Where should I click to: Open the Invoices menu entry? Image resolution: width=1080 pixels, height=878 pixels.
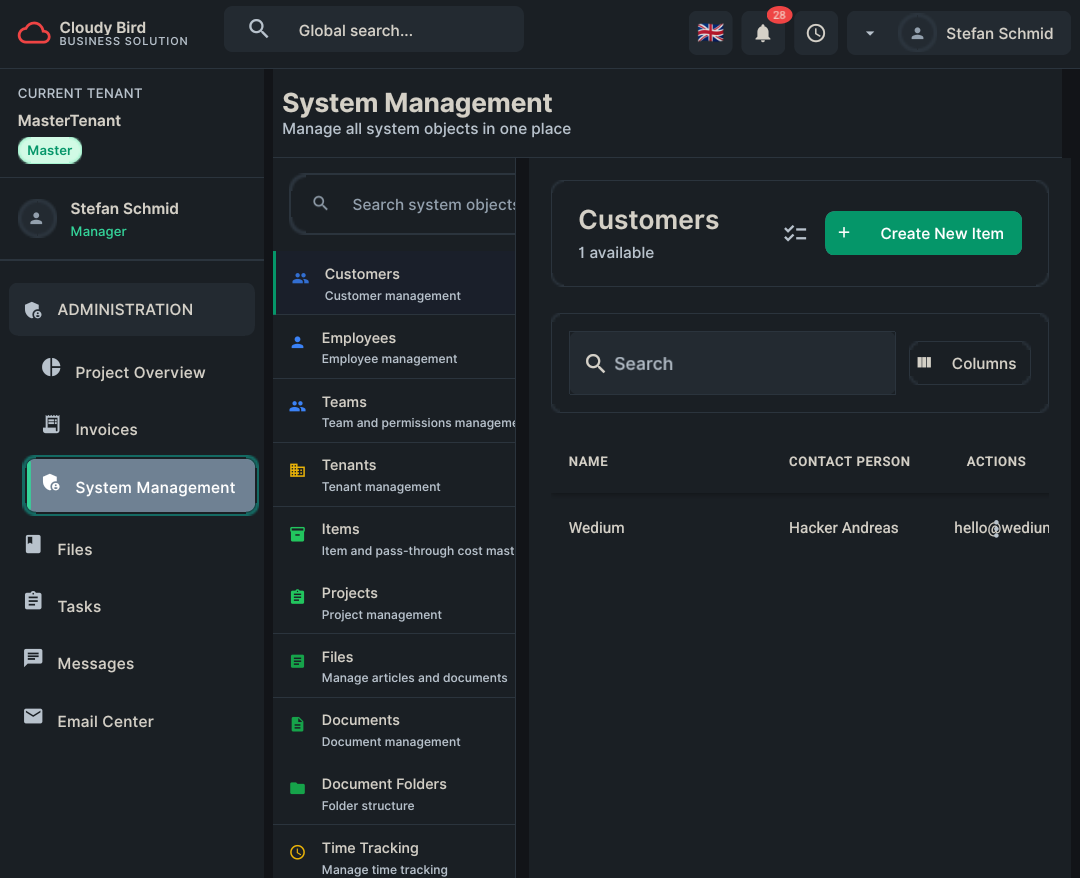pos(106,429)
